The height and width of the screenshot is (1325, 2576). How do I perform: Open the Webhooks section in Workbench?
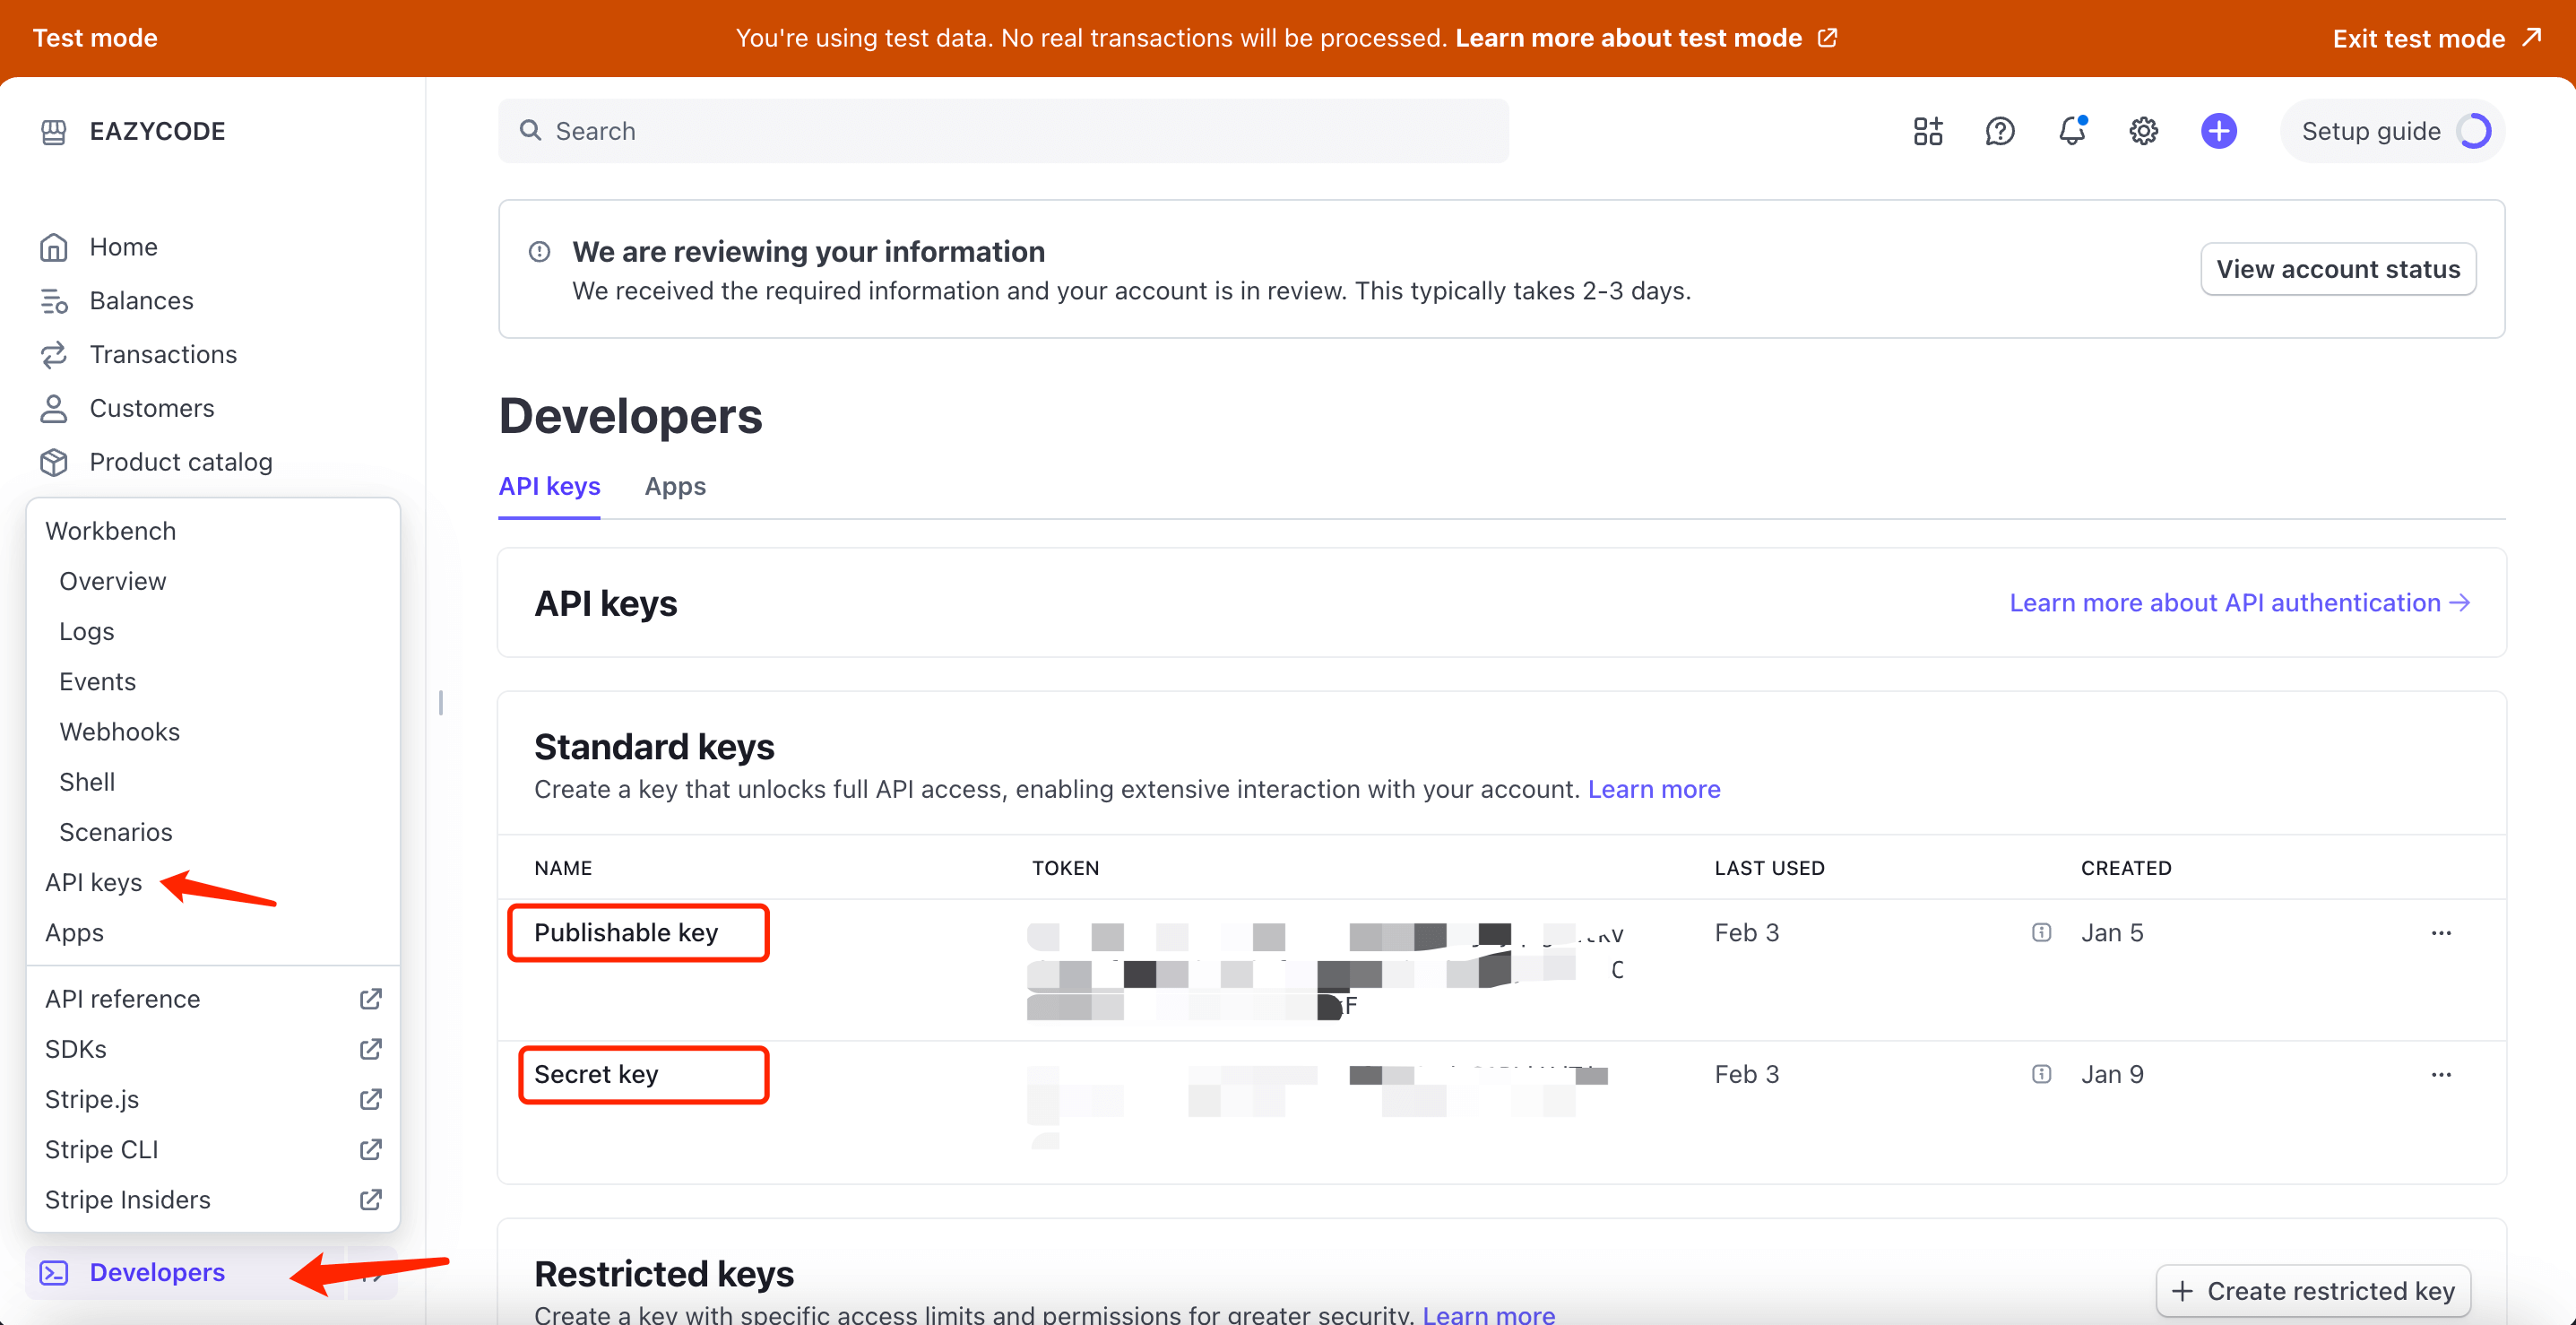click(x=118, y=730)
